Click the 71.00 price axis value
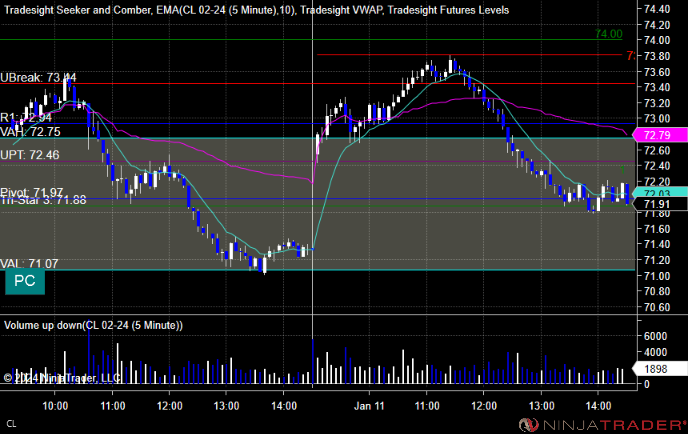688x434 pixels. 657,276
